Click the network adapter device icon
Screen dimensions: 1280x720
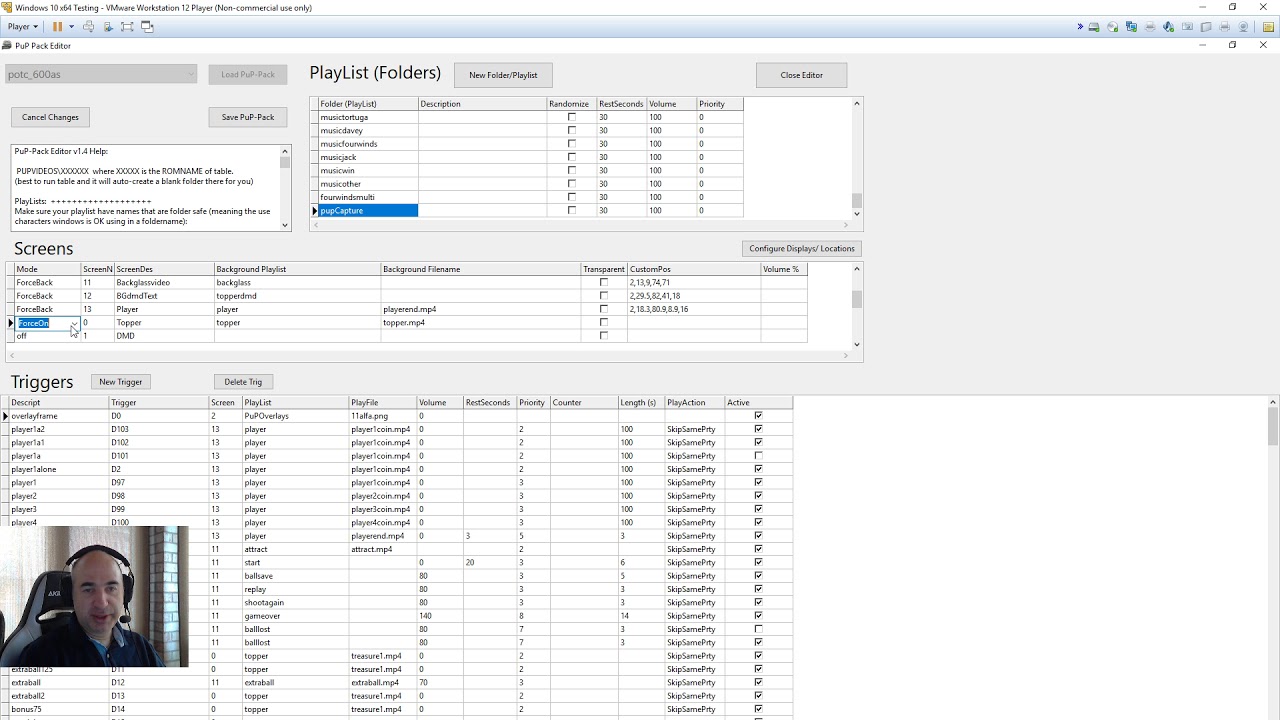coord(1131,27)
